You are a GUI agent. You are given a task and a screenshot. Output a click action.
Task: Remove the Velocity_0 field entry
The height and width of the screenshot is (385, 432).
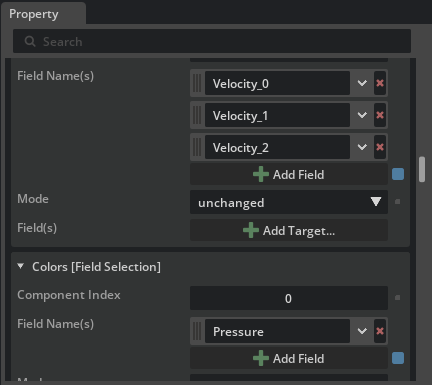point(380,83)
